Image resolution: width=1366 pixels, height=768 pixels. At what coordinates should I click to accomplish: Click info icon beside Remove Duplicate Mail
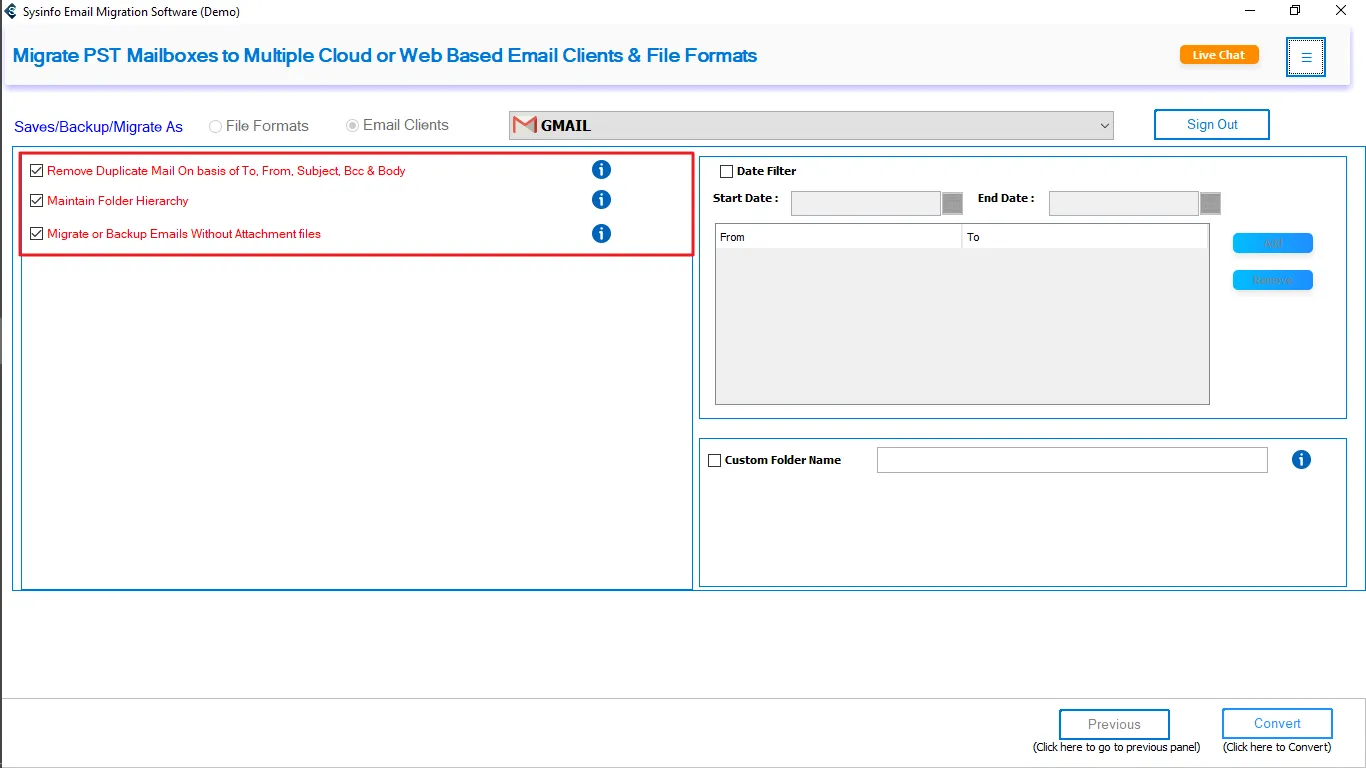pos(601,170)
